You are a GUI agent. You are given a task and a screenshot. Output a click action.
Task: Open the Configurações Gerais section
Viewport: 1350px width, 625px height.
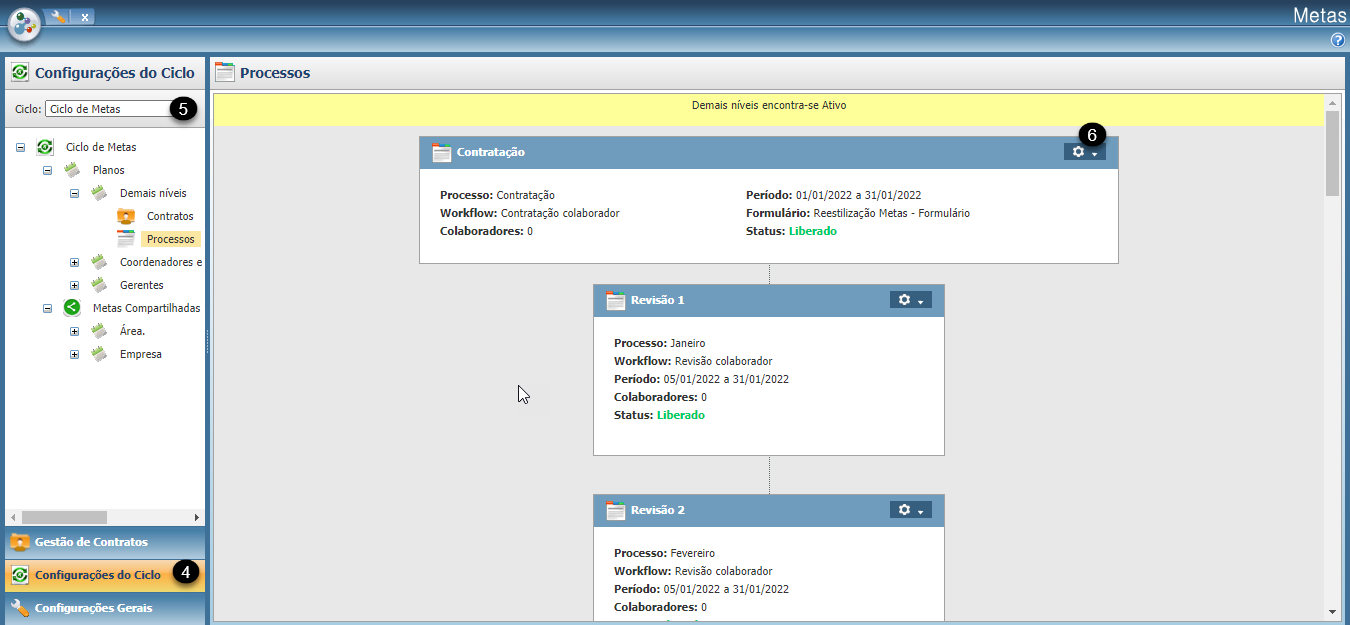tap(105, 608)
